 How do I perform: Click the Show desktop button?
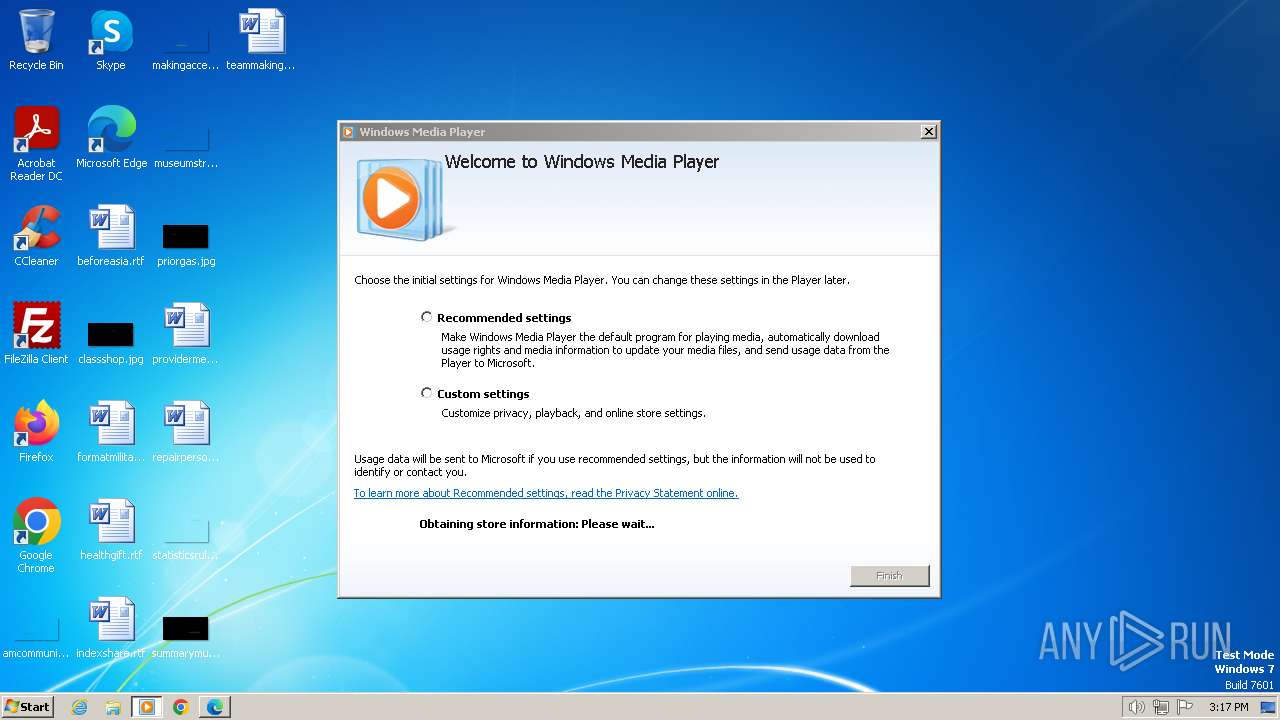pos(1268,707)
